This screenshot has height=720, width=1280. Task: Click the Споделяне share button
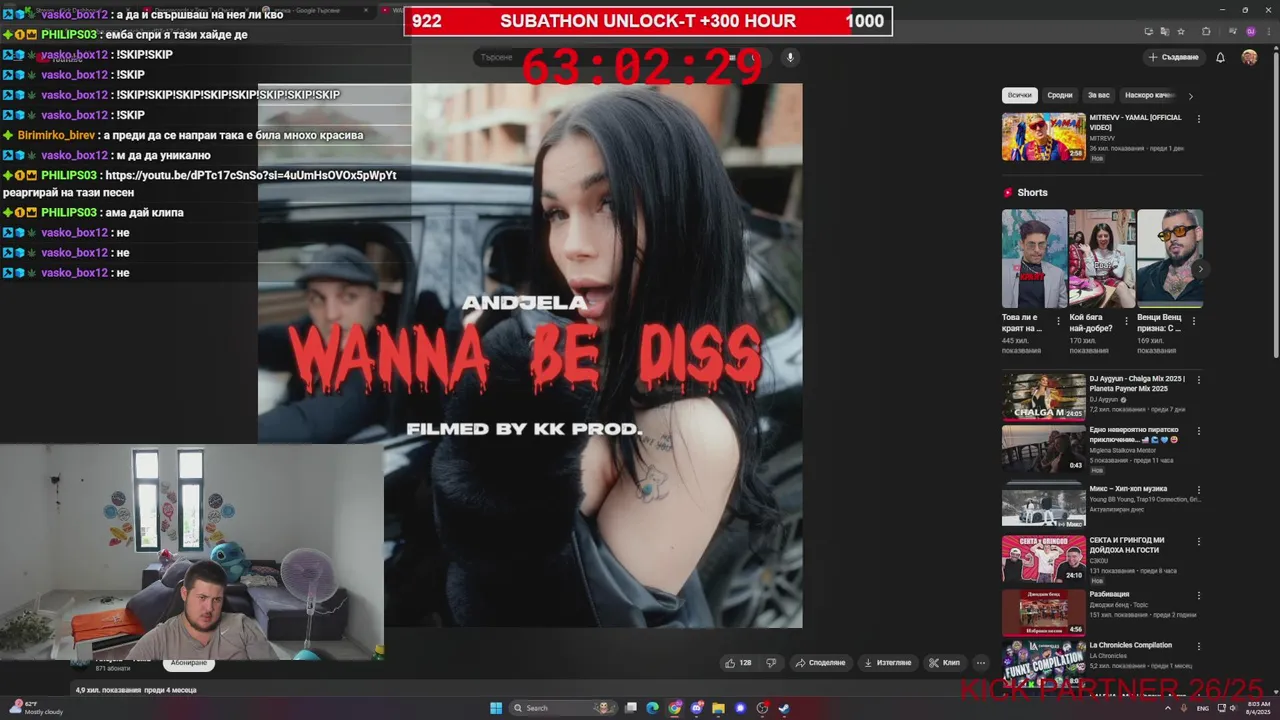[820, 662]
